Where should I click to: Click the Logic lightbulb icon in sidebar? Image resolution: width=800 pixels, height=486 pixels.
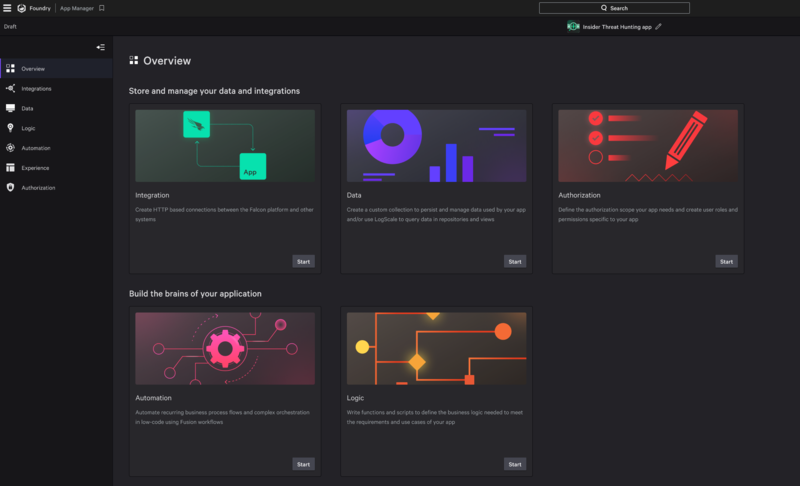click(x=10, y=128)
